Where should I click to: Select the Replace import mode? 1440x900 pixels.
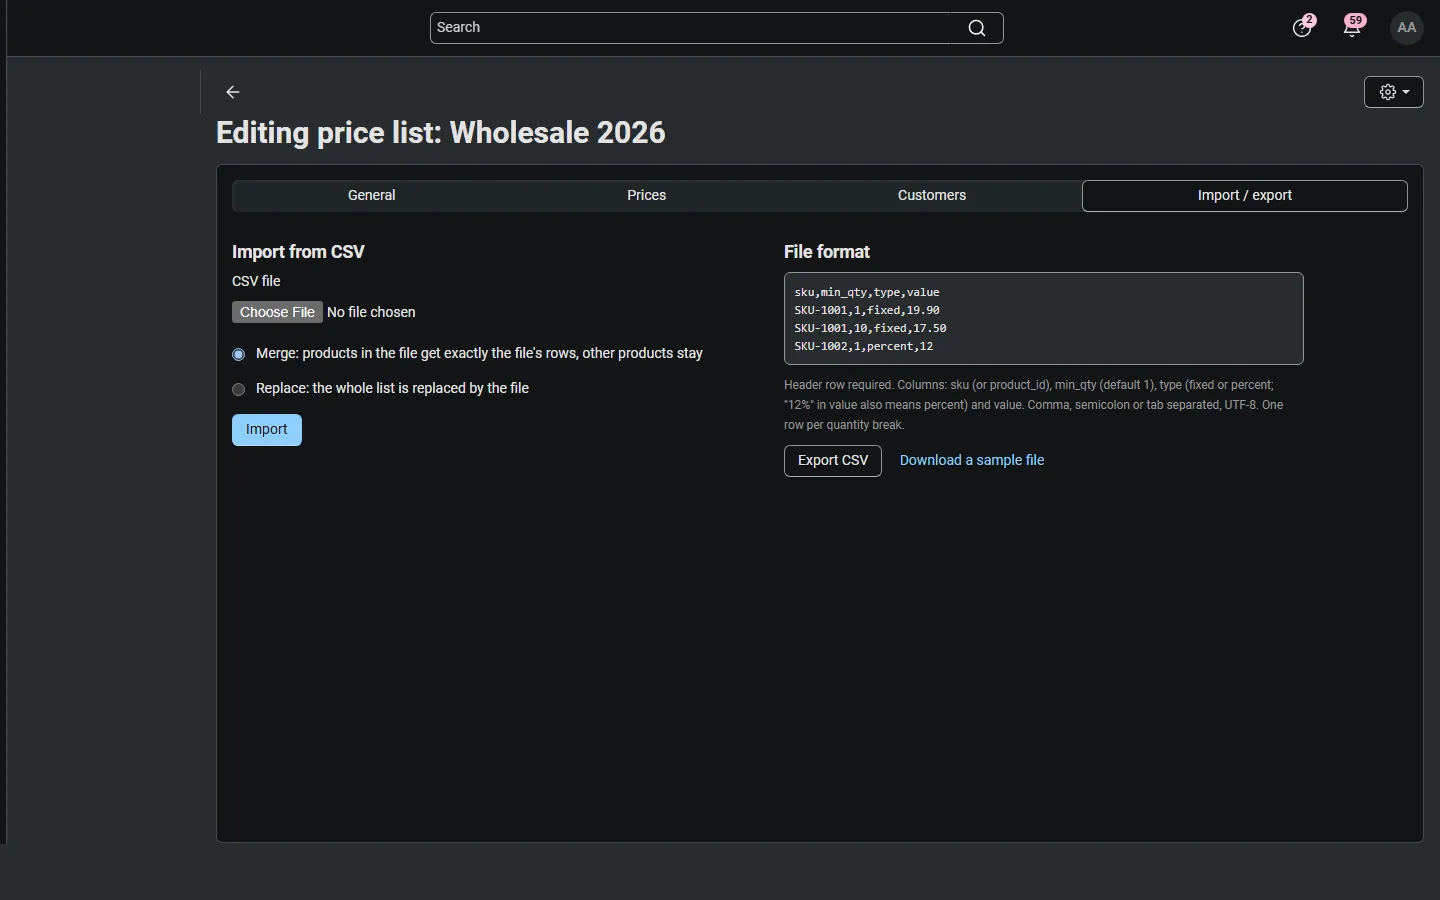(x=239, y=390)
